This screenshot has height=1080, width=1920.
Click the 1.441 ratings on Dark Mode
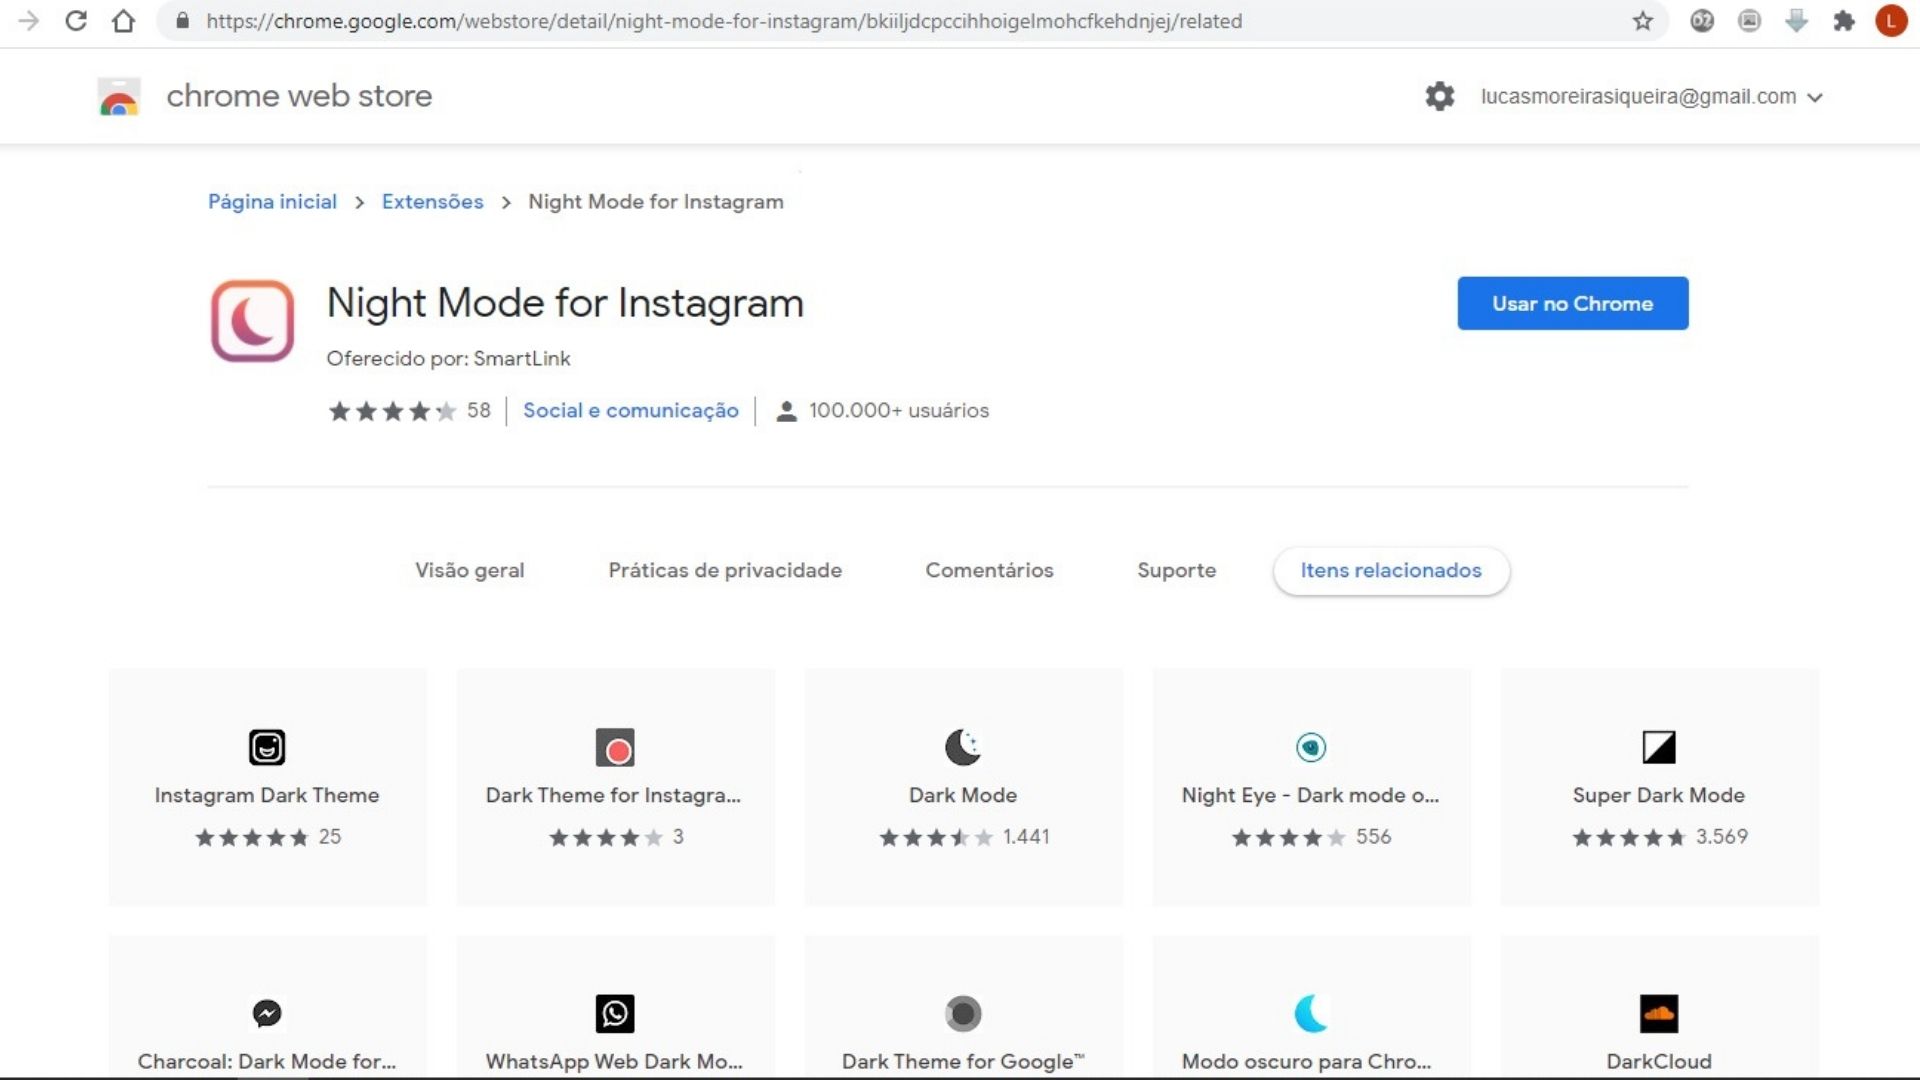click(1026, 837)
